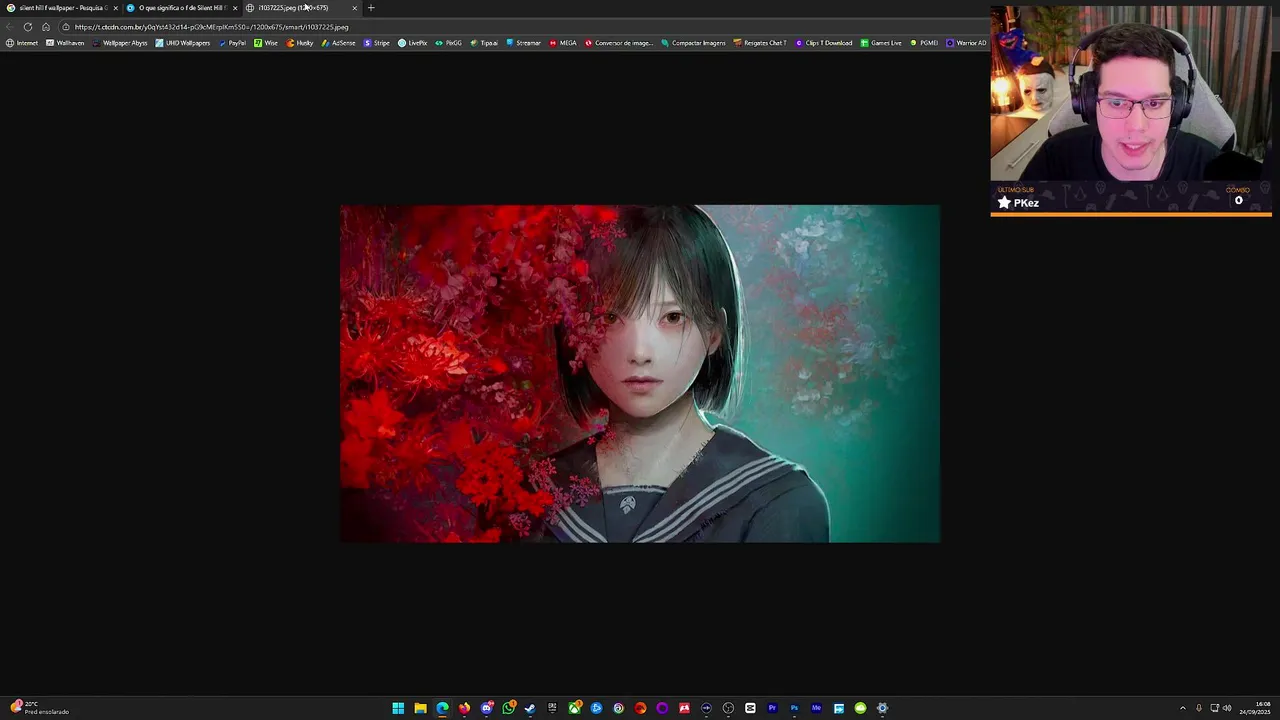The image size is (1280, 720).
Task: Open Xbox app from the taskbar
Action: click(573, 708)
